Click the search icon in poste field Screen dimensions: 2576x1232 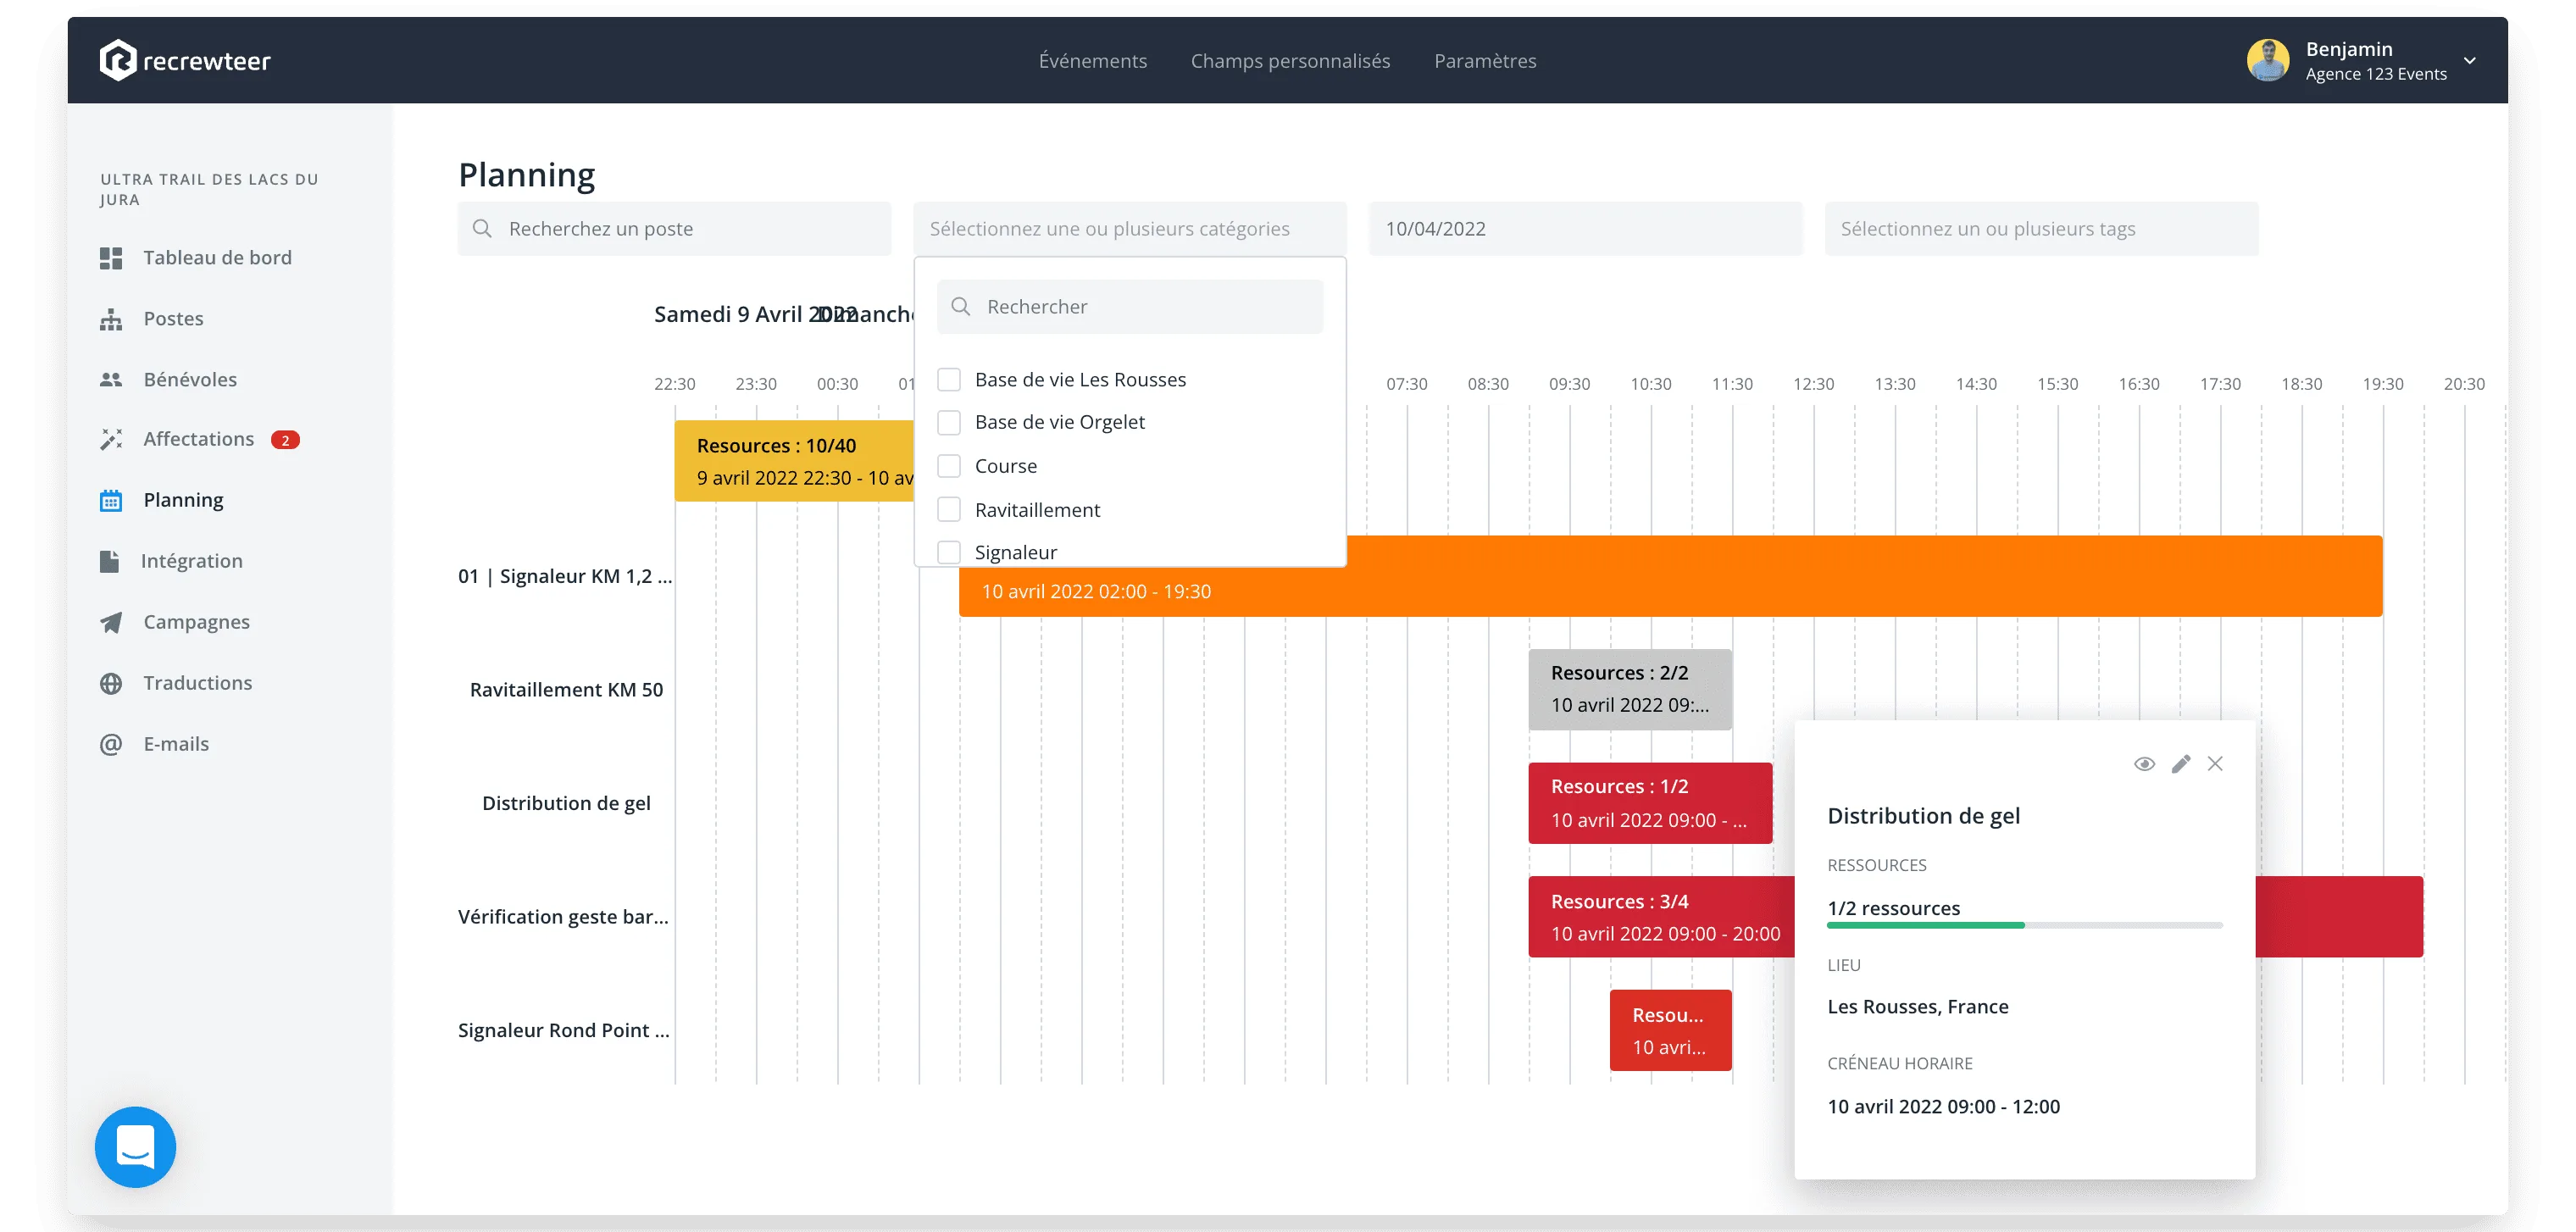point(482,229)
